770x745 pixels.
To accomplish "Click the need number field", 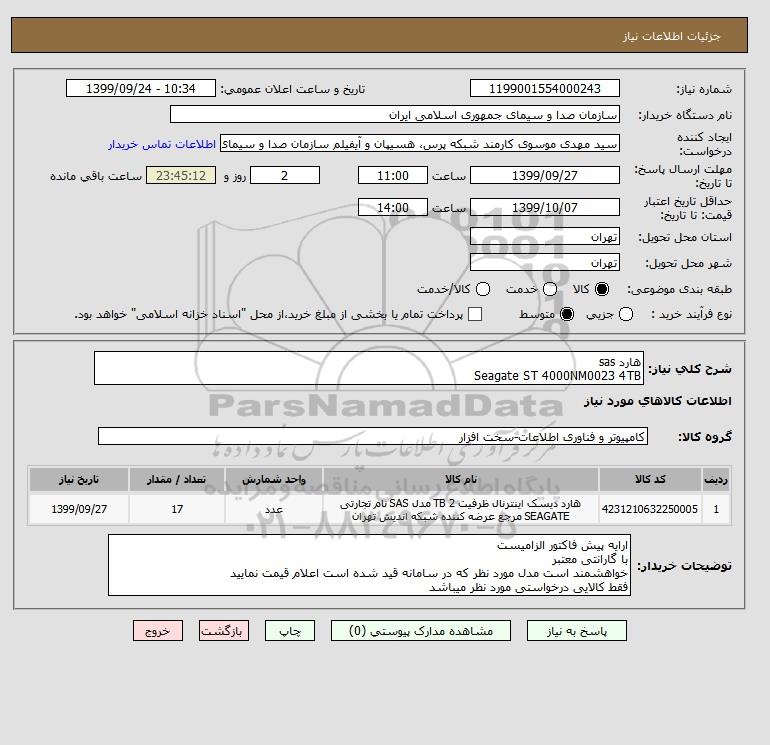I will (x=545, y=88).
